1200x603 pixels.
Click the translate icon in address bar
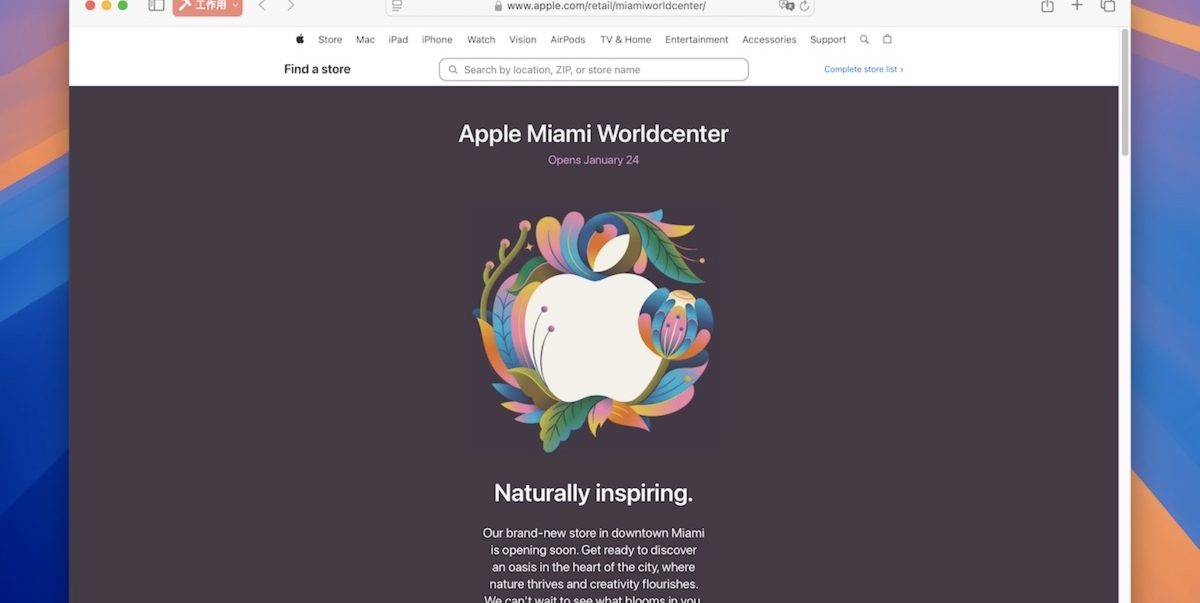click(x=786, y=6)
